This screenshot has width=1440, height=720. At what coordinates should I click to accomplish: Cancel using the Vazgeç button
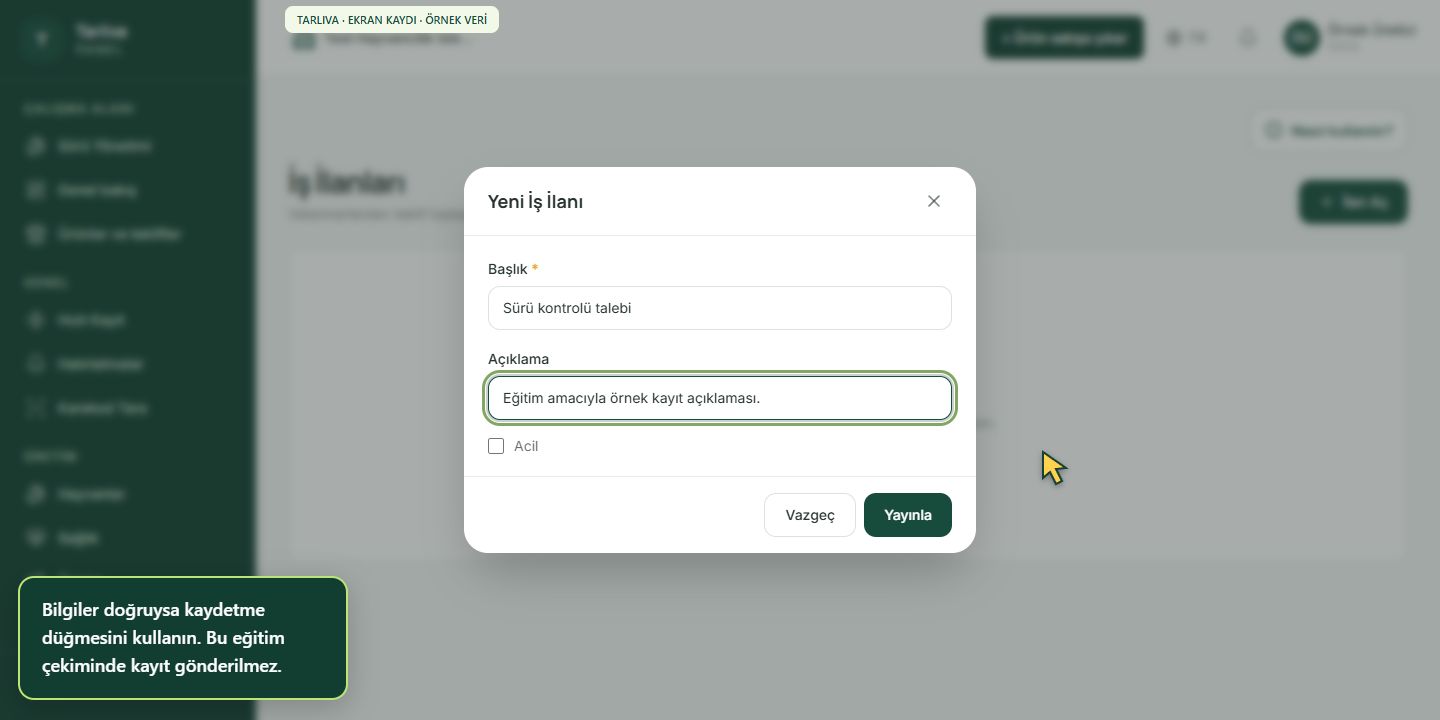(x=810, y=515)
